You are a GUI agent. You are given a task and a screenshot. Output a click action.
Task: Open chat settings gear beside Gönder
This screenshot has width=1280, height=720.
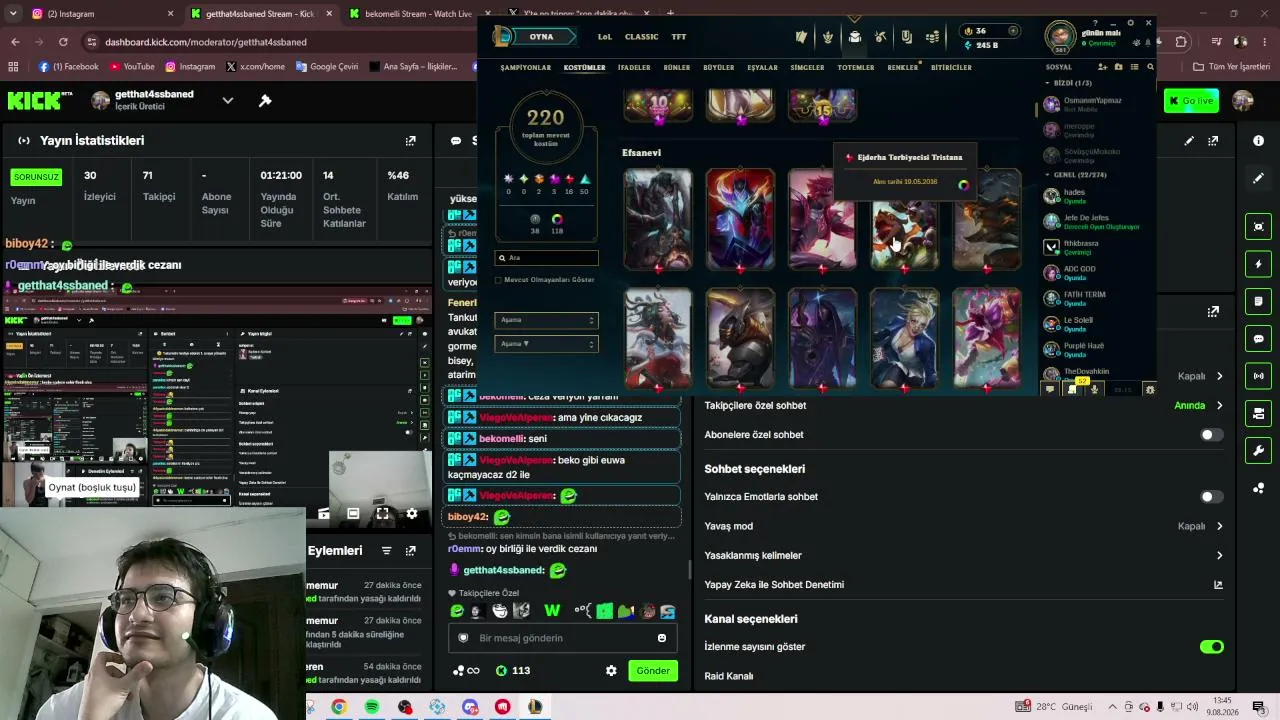pos(611,671)
